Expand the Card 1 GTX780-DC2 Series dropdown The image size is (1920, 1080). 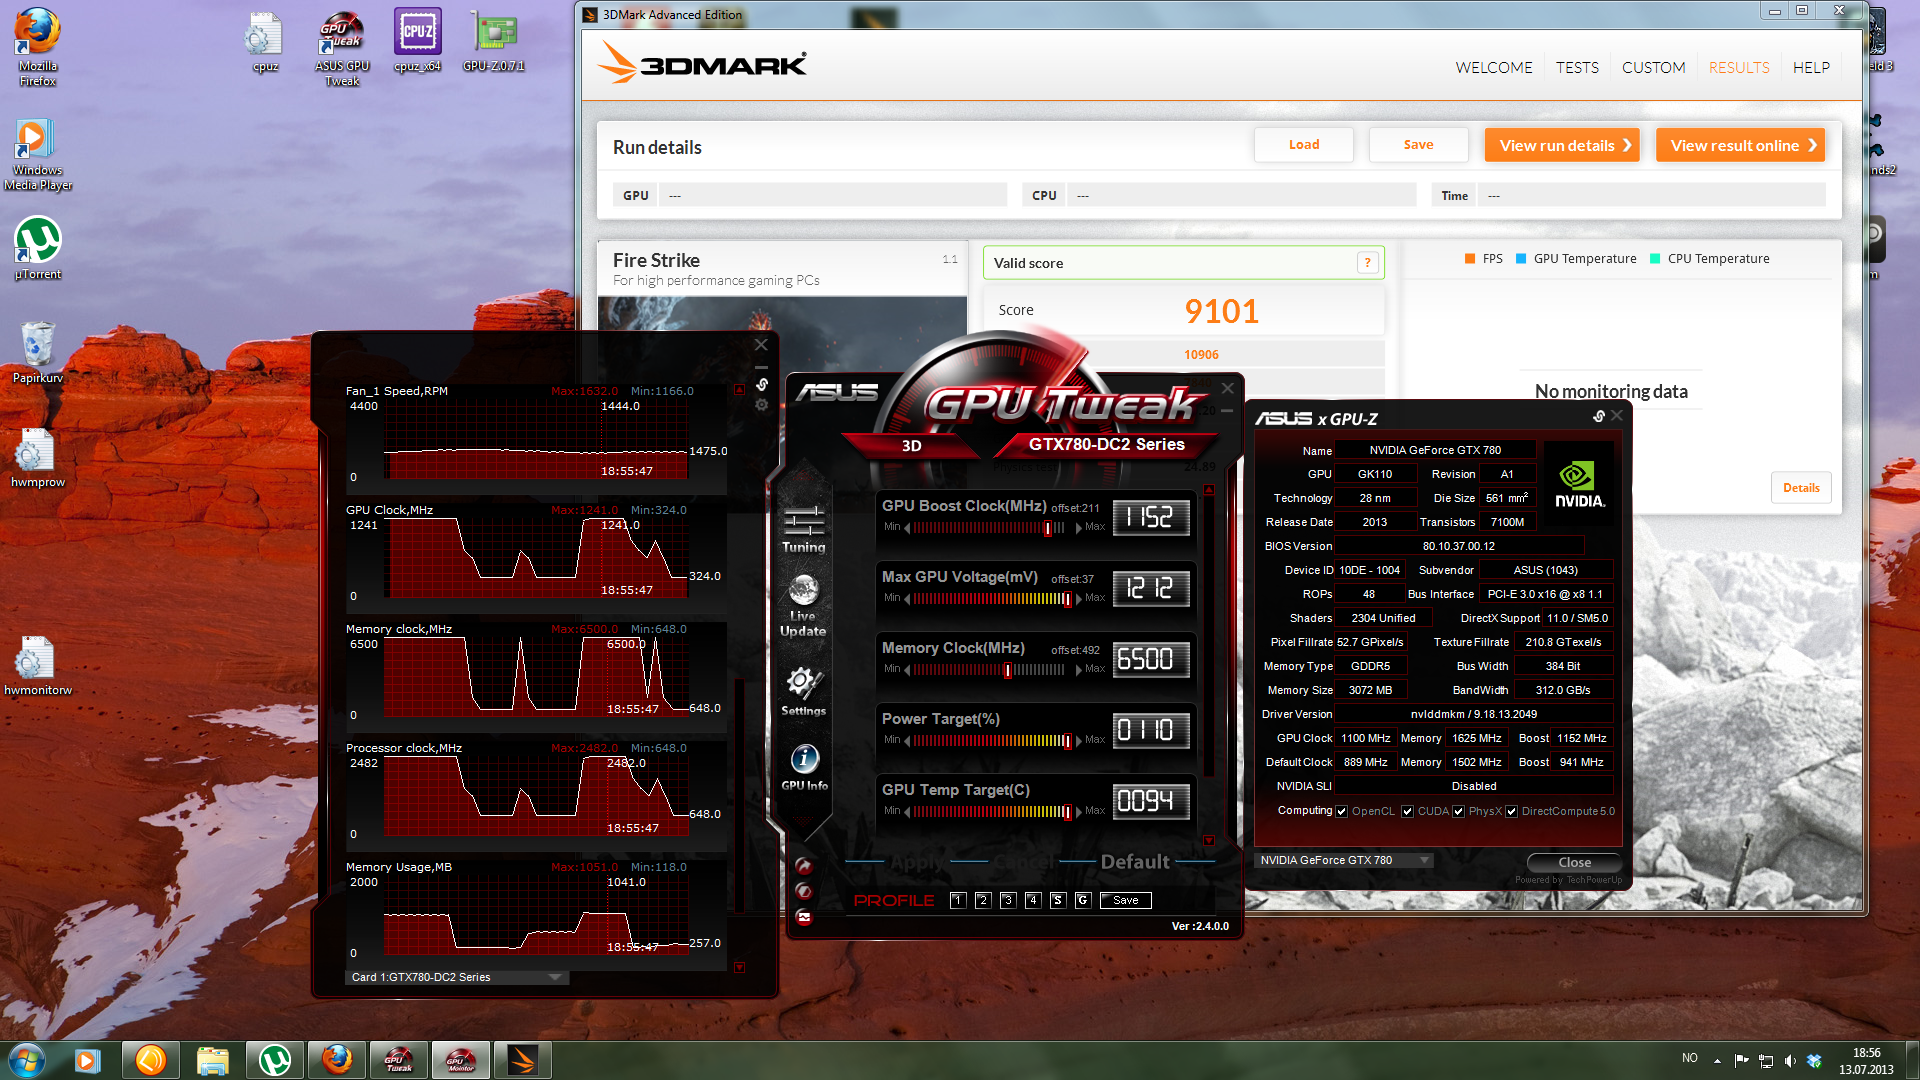pos(555,977)
